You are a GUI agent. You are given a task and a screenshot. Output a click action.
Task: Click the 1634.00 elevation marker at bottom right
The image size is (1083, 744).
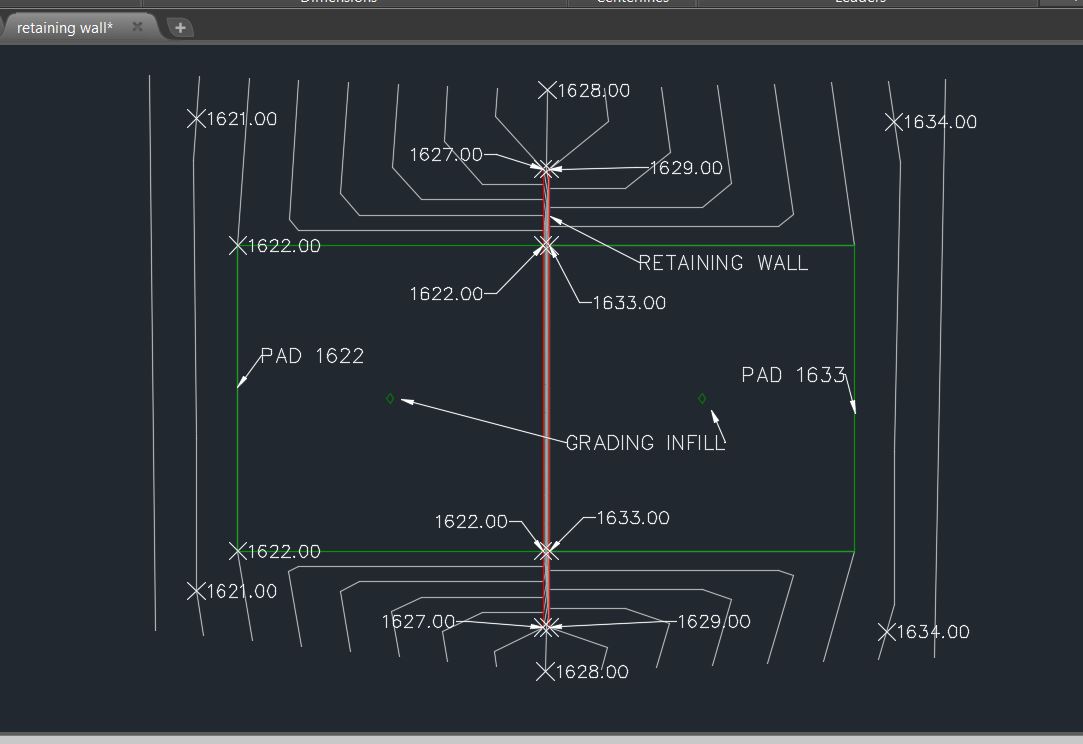[x=885, y=631]
